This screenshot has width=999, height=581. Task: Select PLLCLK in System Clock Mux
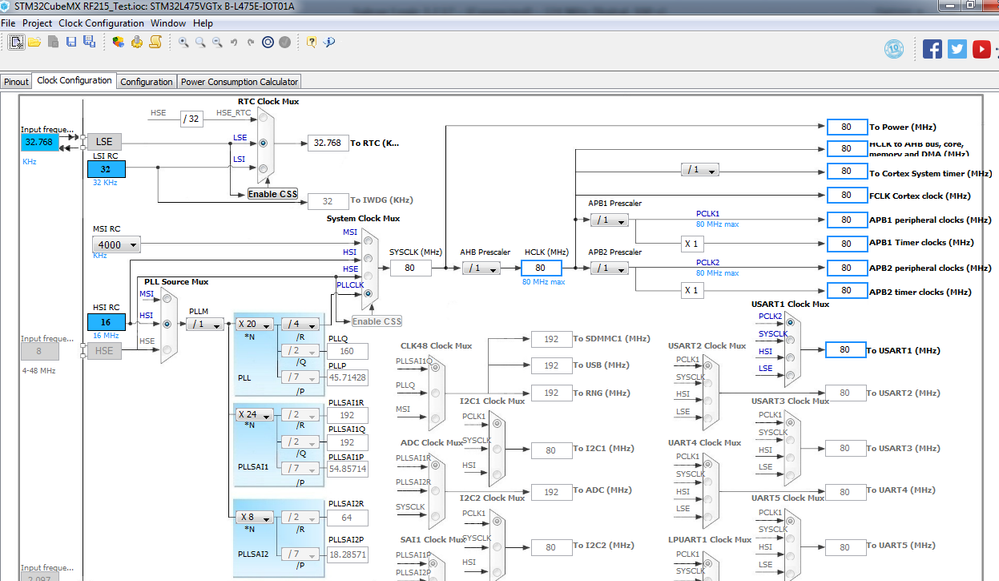point(368,294)
